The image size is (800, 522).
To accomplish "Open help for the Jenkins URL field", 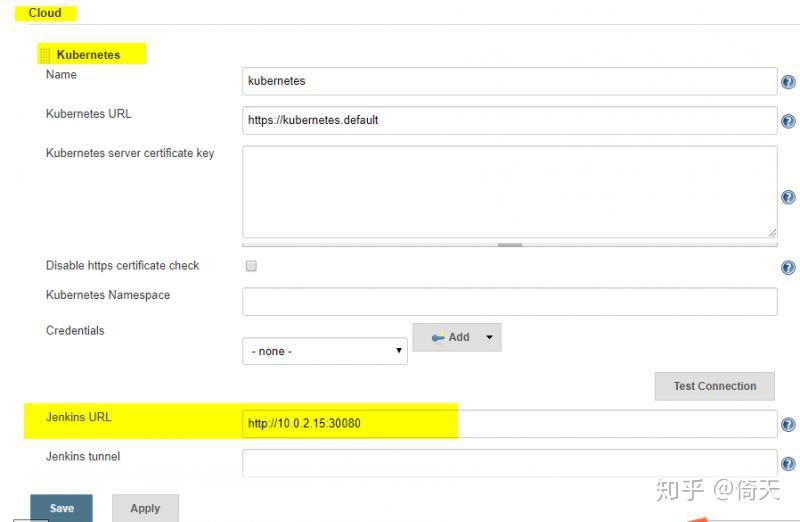I will coord(788,425).
